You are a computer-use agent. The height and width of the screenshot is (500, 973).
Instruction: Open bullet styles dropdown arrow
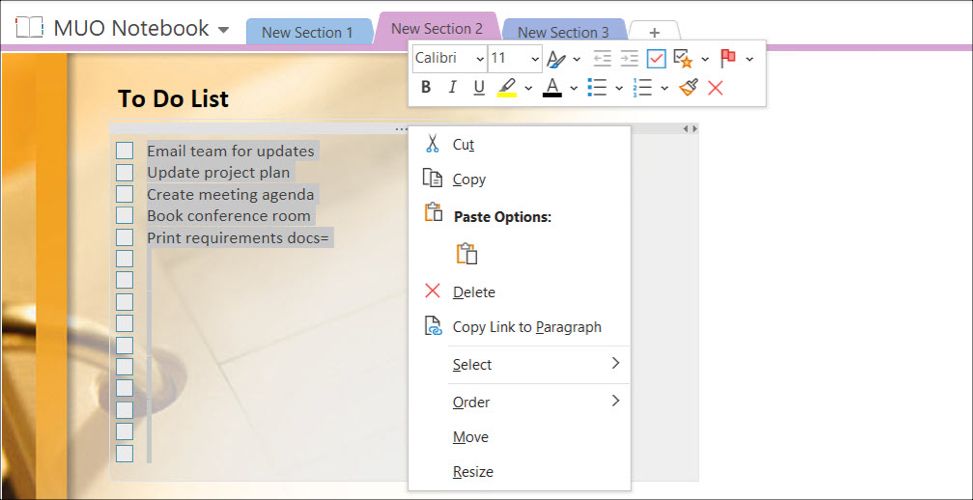[x=619, y=88]
